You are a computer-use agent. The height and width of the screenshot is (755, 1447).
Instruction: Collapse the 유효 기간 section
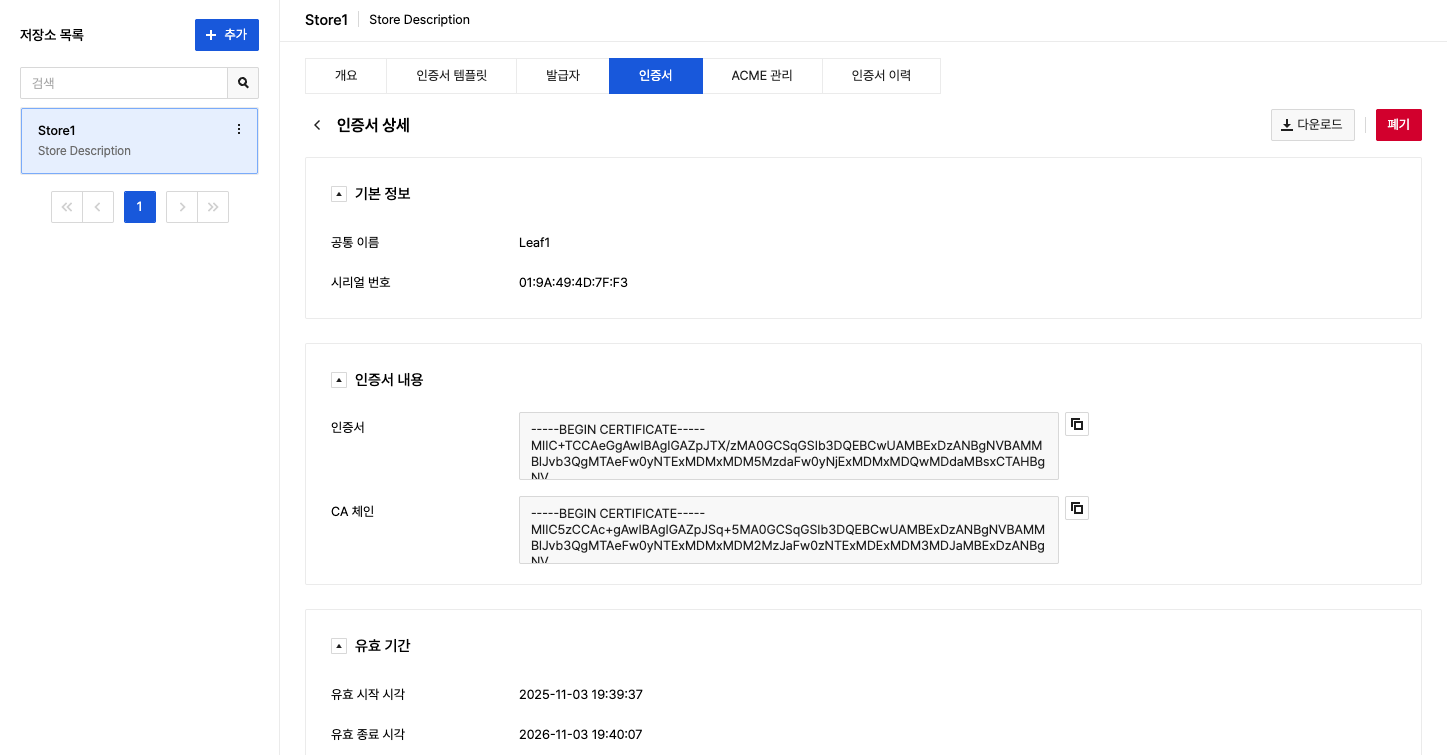click(339, 646)
